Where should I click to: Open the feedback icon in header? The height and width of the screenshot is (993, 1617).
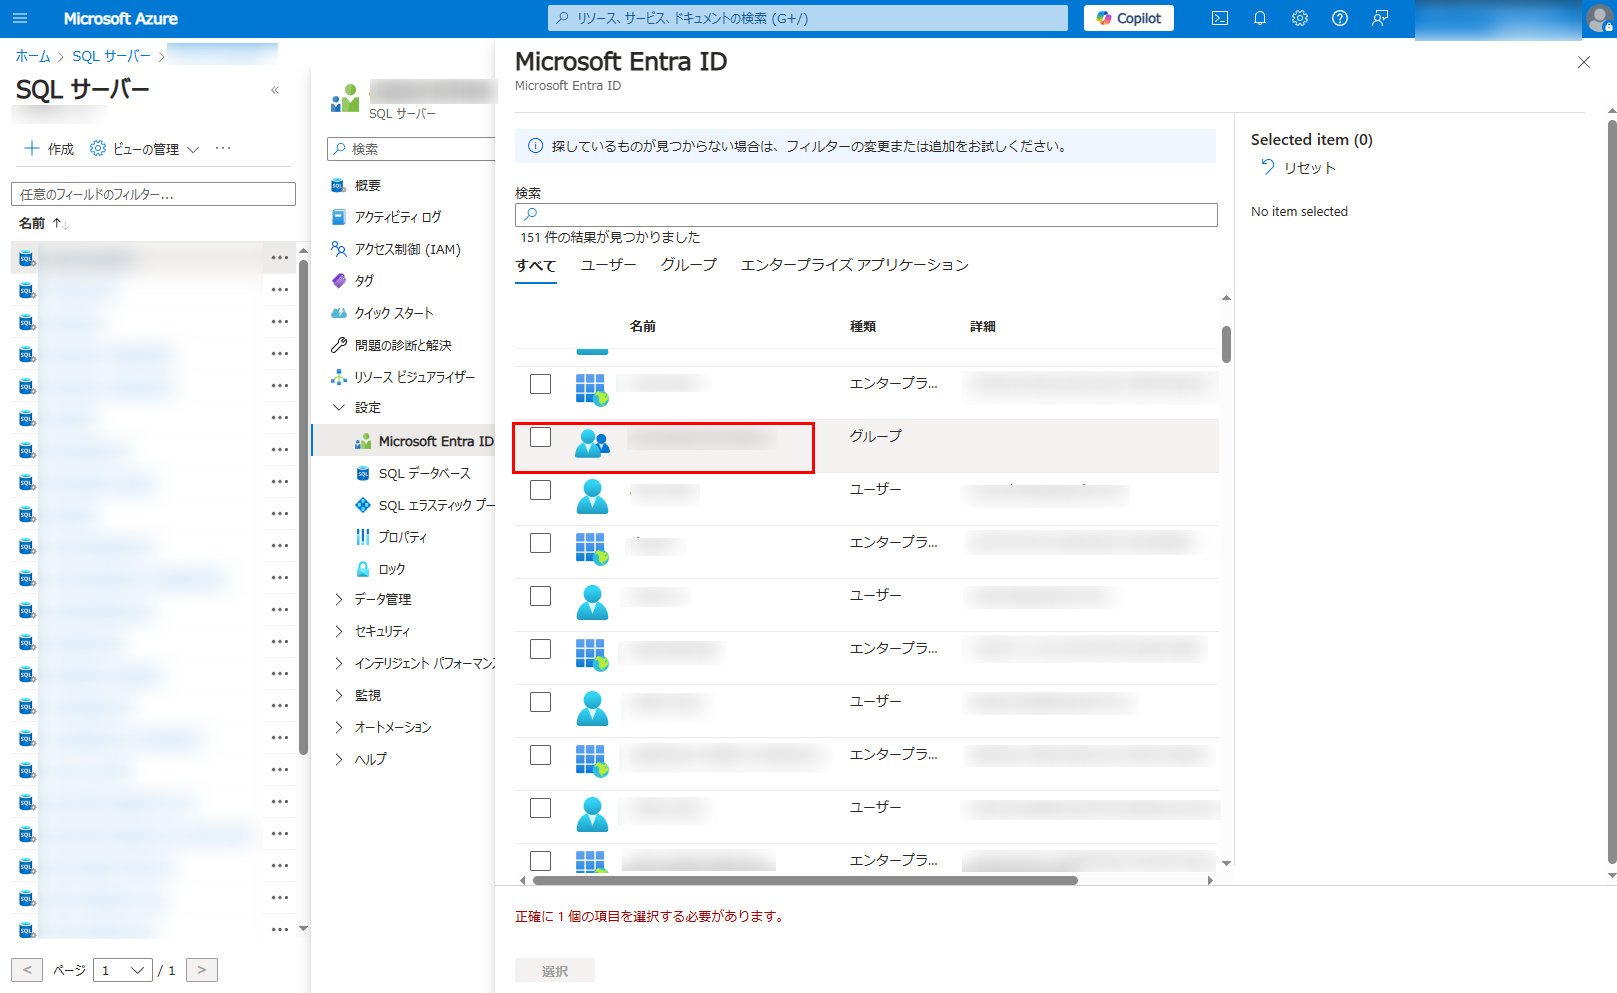point(1380,18)
